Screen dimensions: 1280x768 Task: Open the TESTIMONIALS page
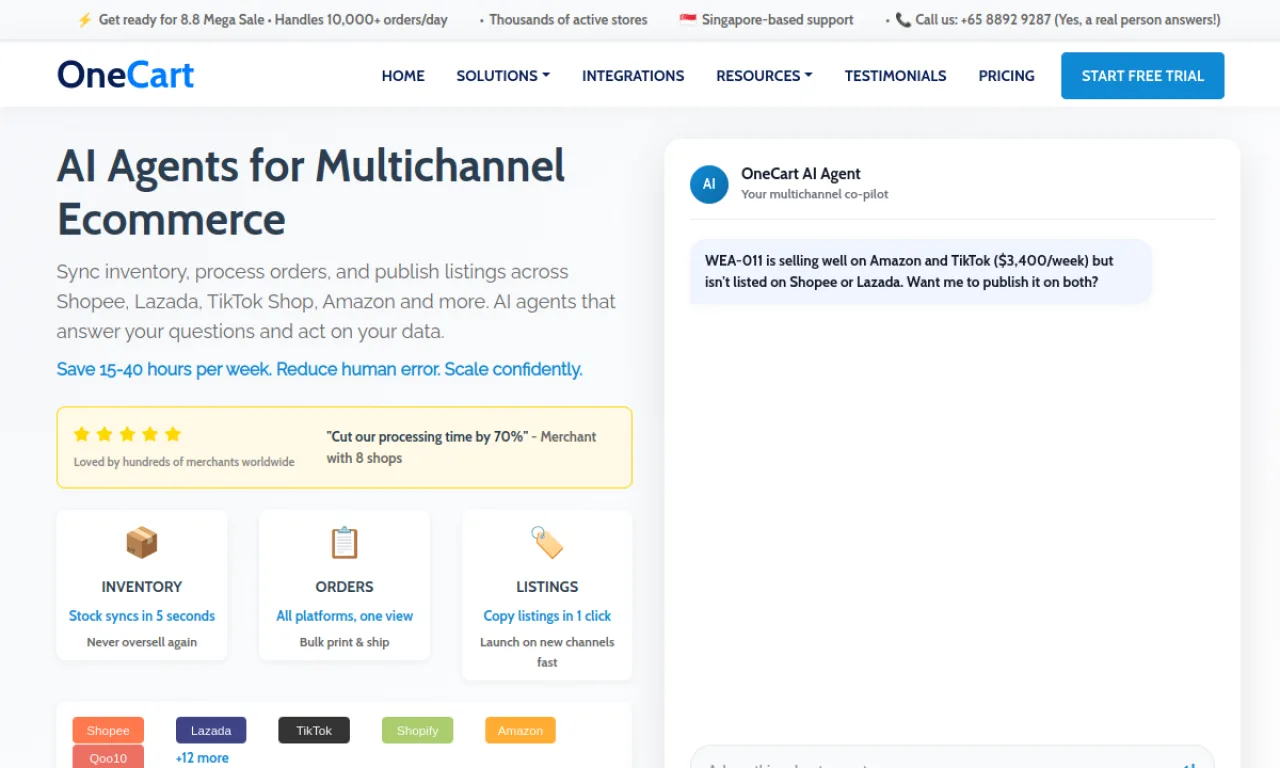[895, 76]
